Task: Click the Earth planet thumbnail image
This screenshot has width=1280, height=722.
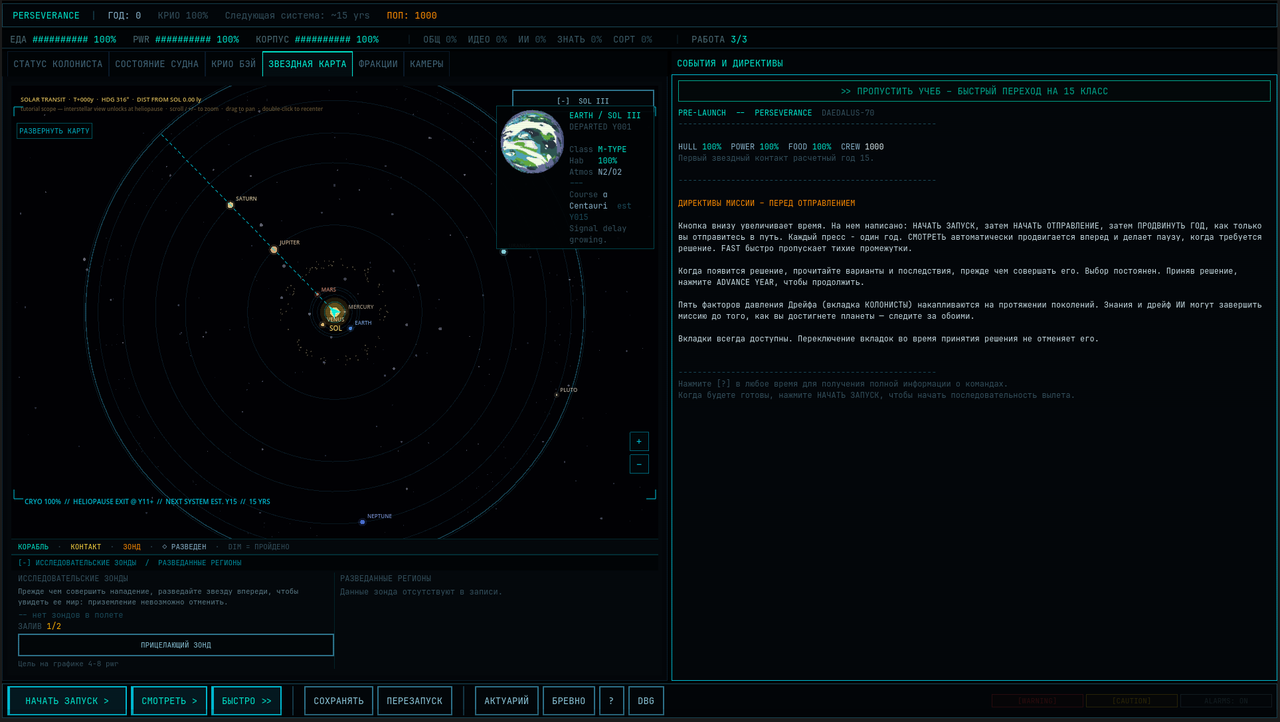Action: tap(532, 142)
